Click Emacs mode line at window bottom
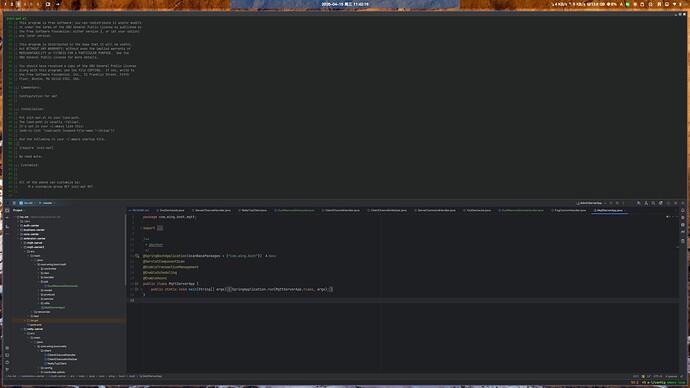 point(345,382)
